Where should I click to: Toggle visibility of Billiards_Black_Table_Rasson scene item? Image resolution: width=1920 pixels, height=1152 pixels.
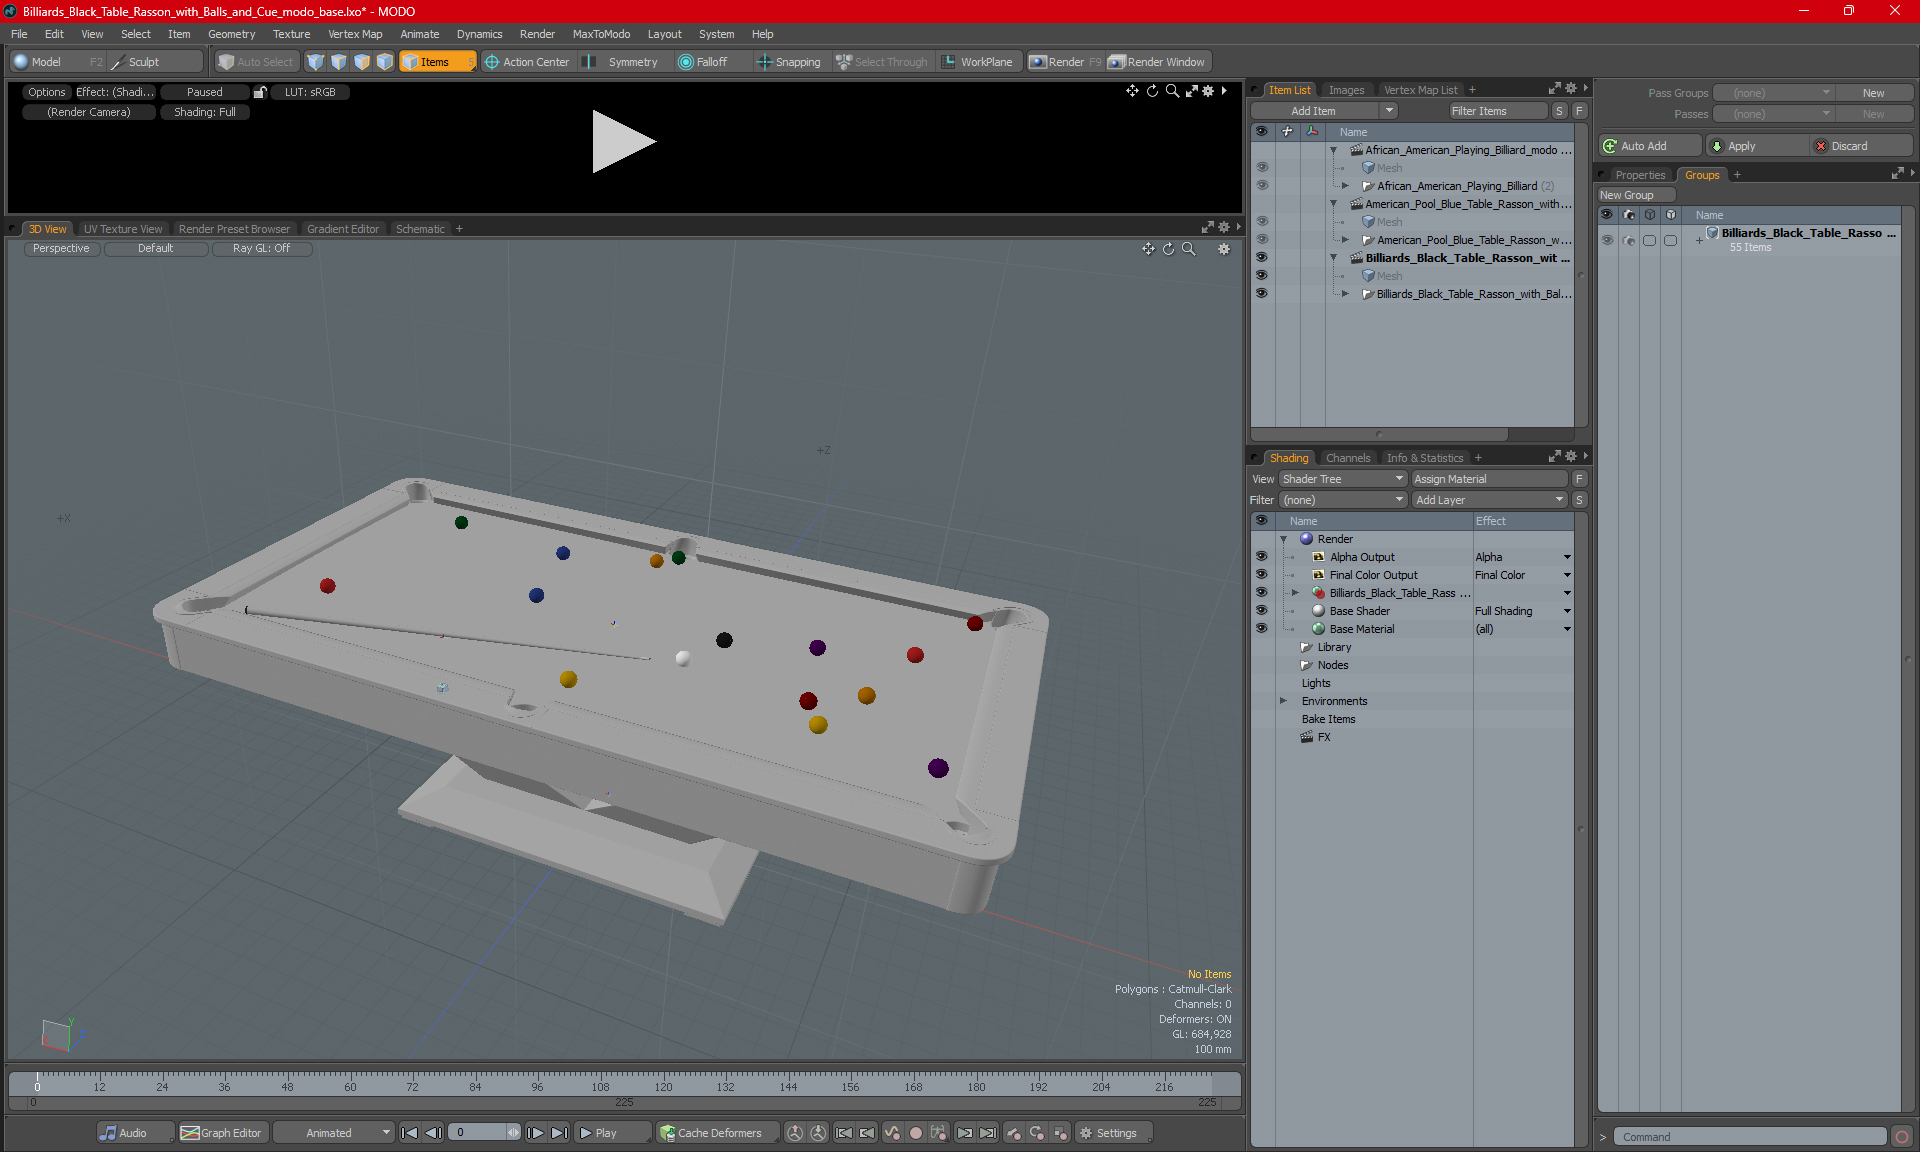point(1261,258)
